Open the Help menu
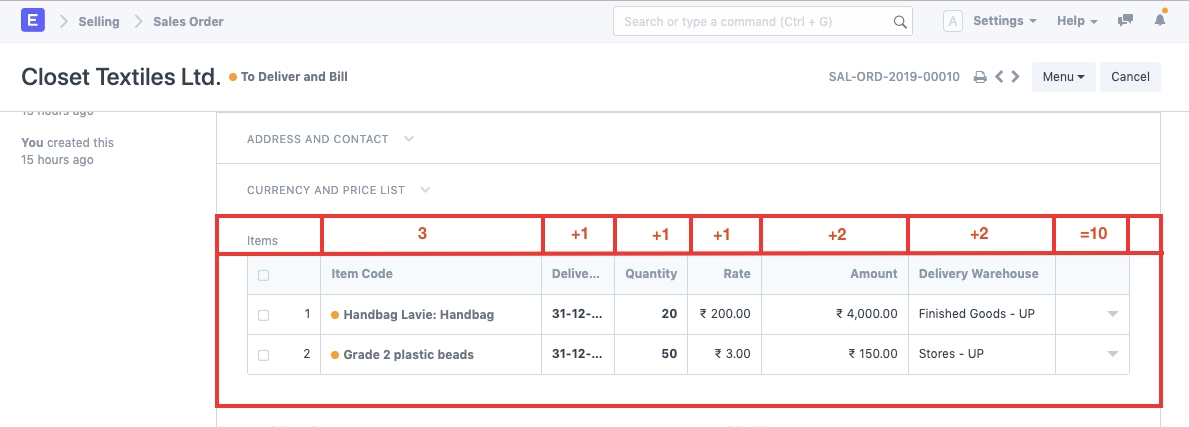The height and width of the screenshot is (427, 1189). (1077, 21)
